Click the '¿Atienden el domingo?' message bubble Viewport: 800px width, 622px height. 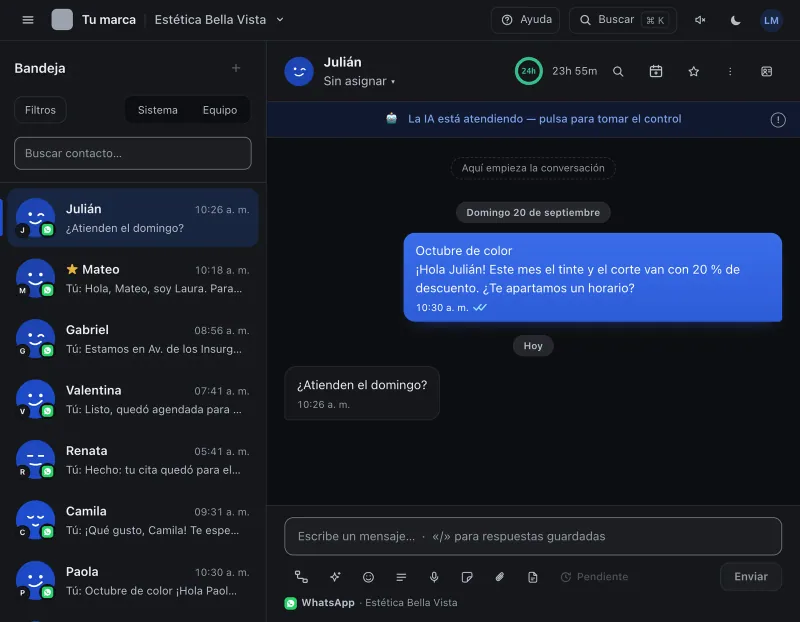(362, 393)
